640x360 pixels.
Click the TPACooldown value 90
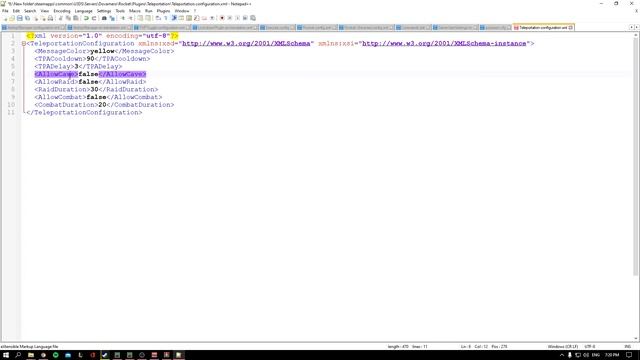point(90,59)
